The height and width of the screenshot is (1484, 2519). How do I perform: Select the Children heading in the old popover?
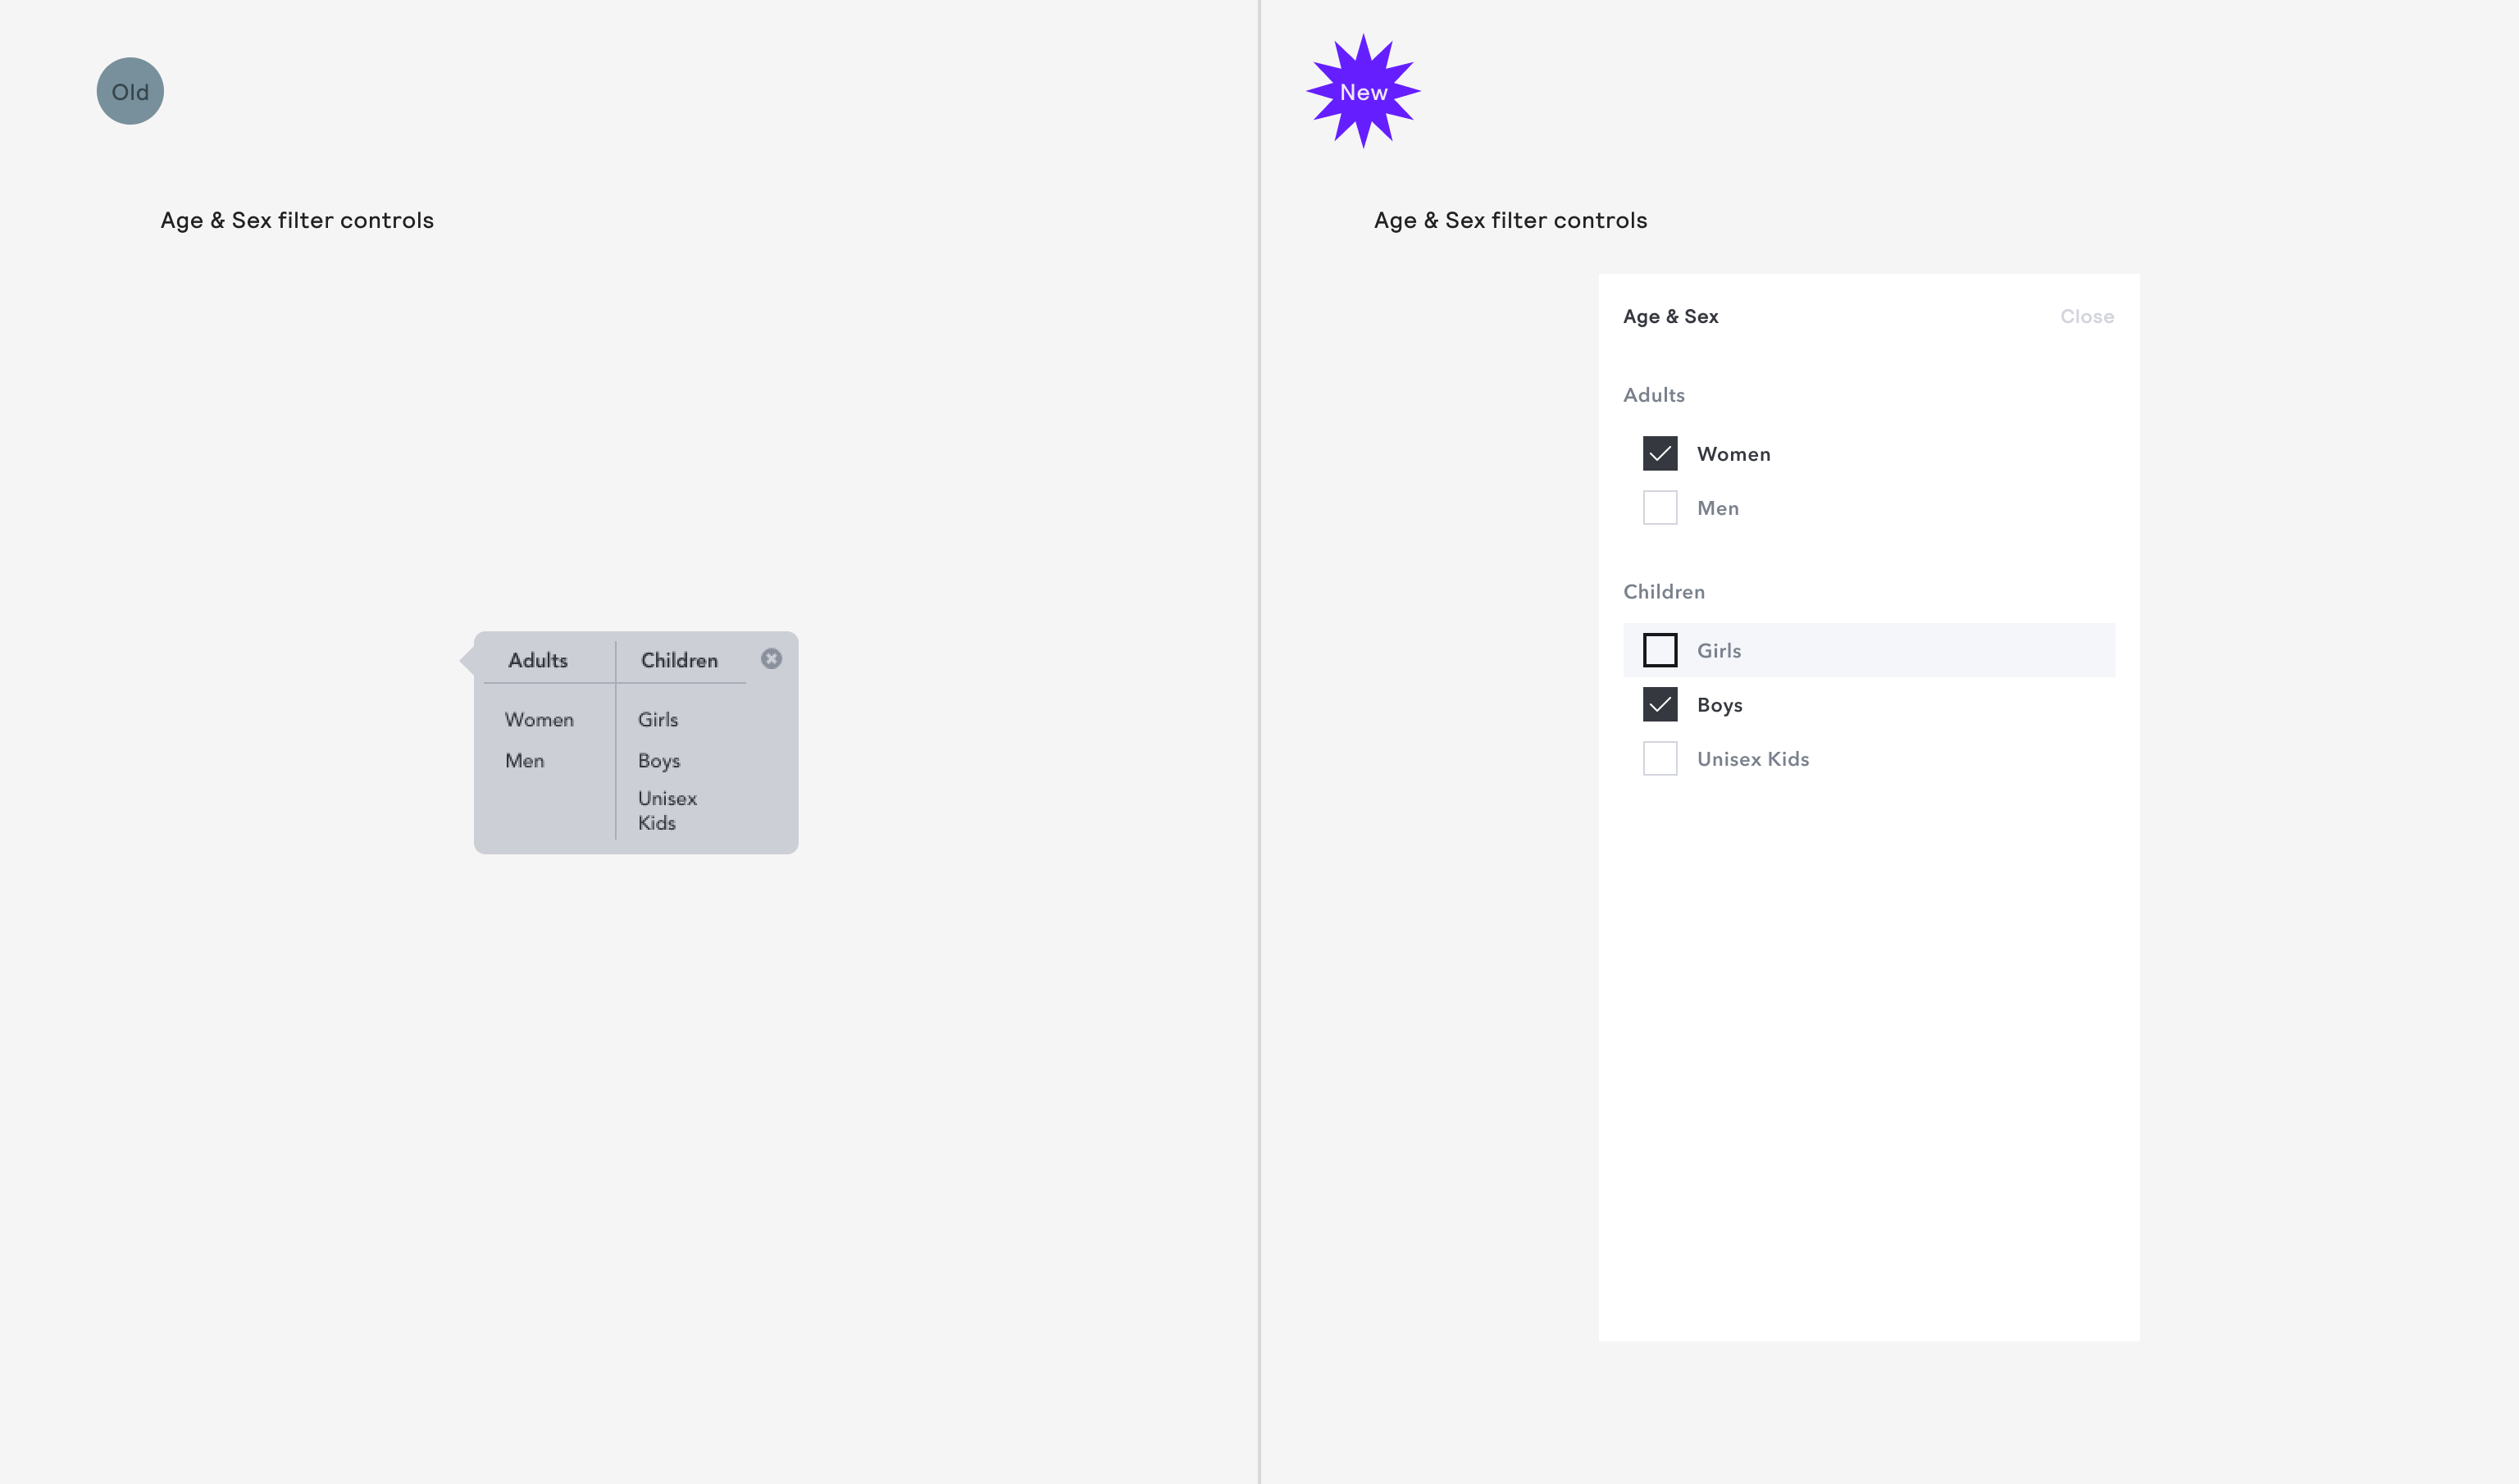click(679, 660)
